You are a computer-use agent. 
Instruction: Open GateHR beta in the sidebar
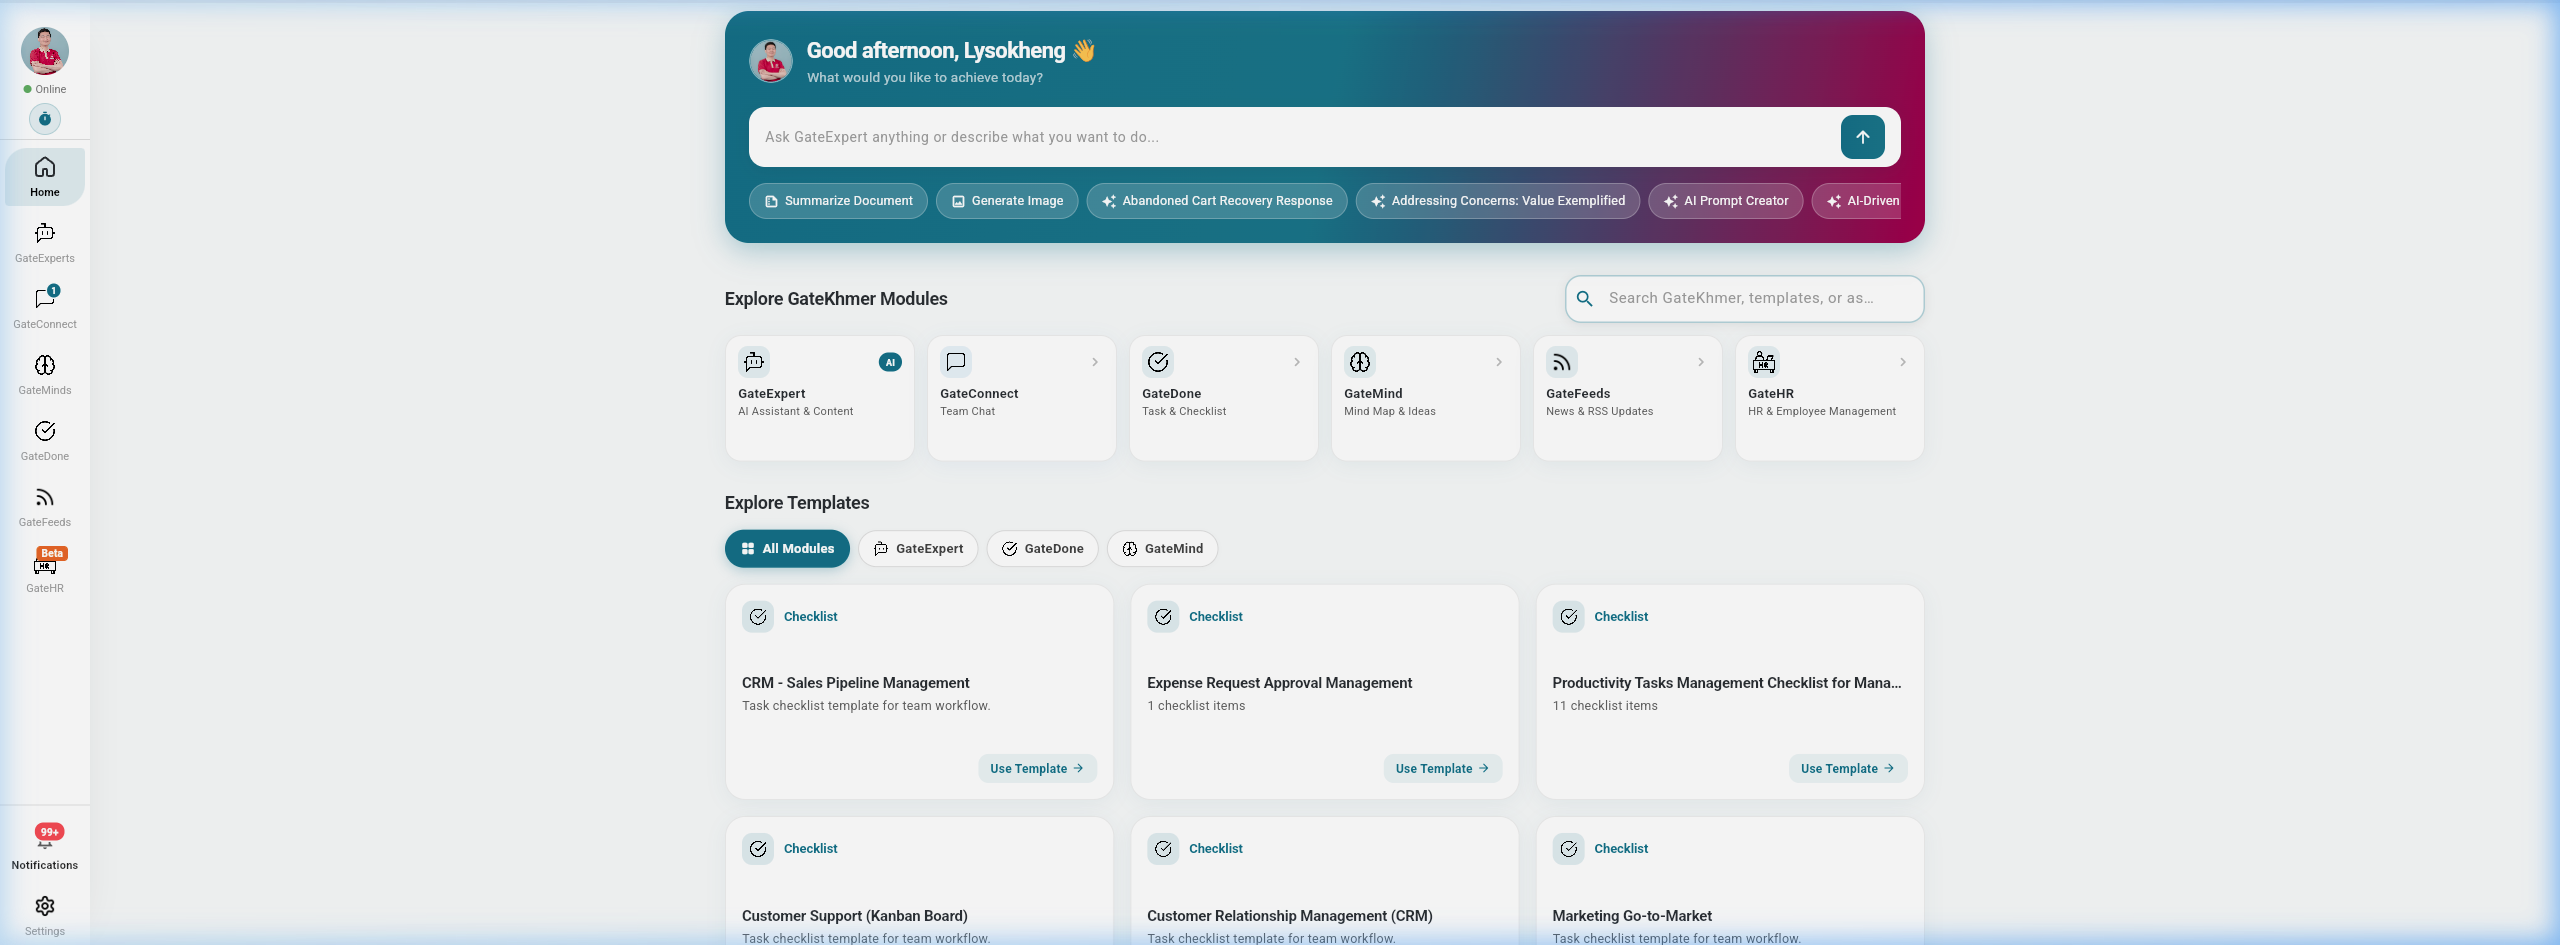click(x=44, y=573)
